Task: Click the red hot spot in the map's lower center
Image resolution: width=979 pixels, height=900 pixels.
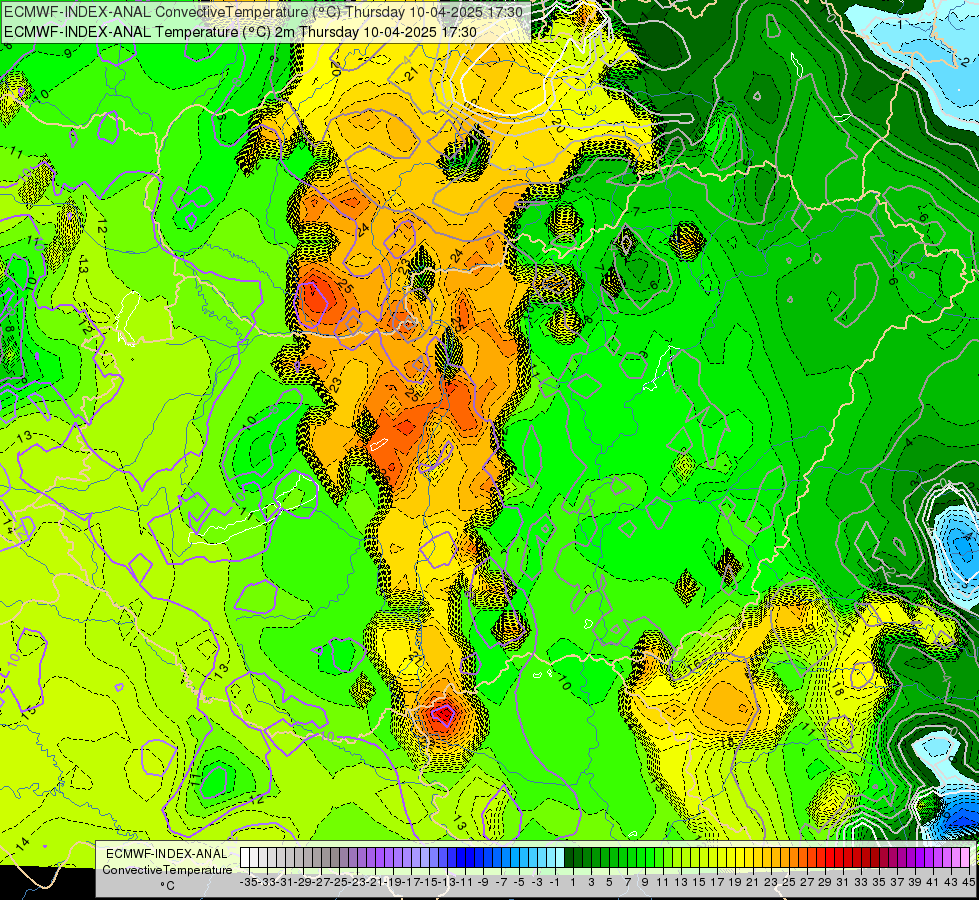Action: (444, 713)
